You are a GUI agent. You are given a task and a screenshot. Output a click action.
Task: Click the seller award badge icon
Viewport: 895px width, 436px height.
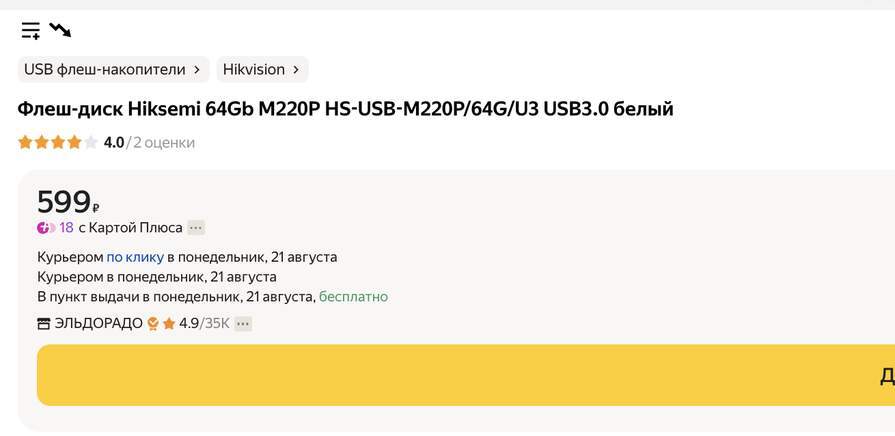click(x=153, y=324)
